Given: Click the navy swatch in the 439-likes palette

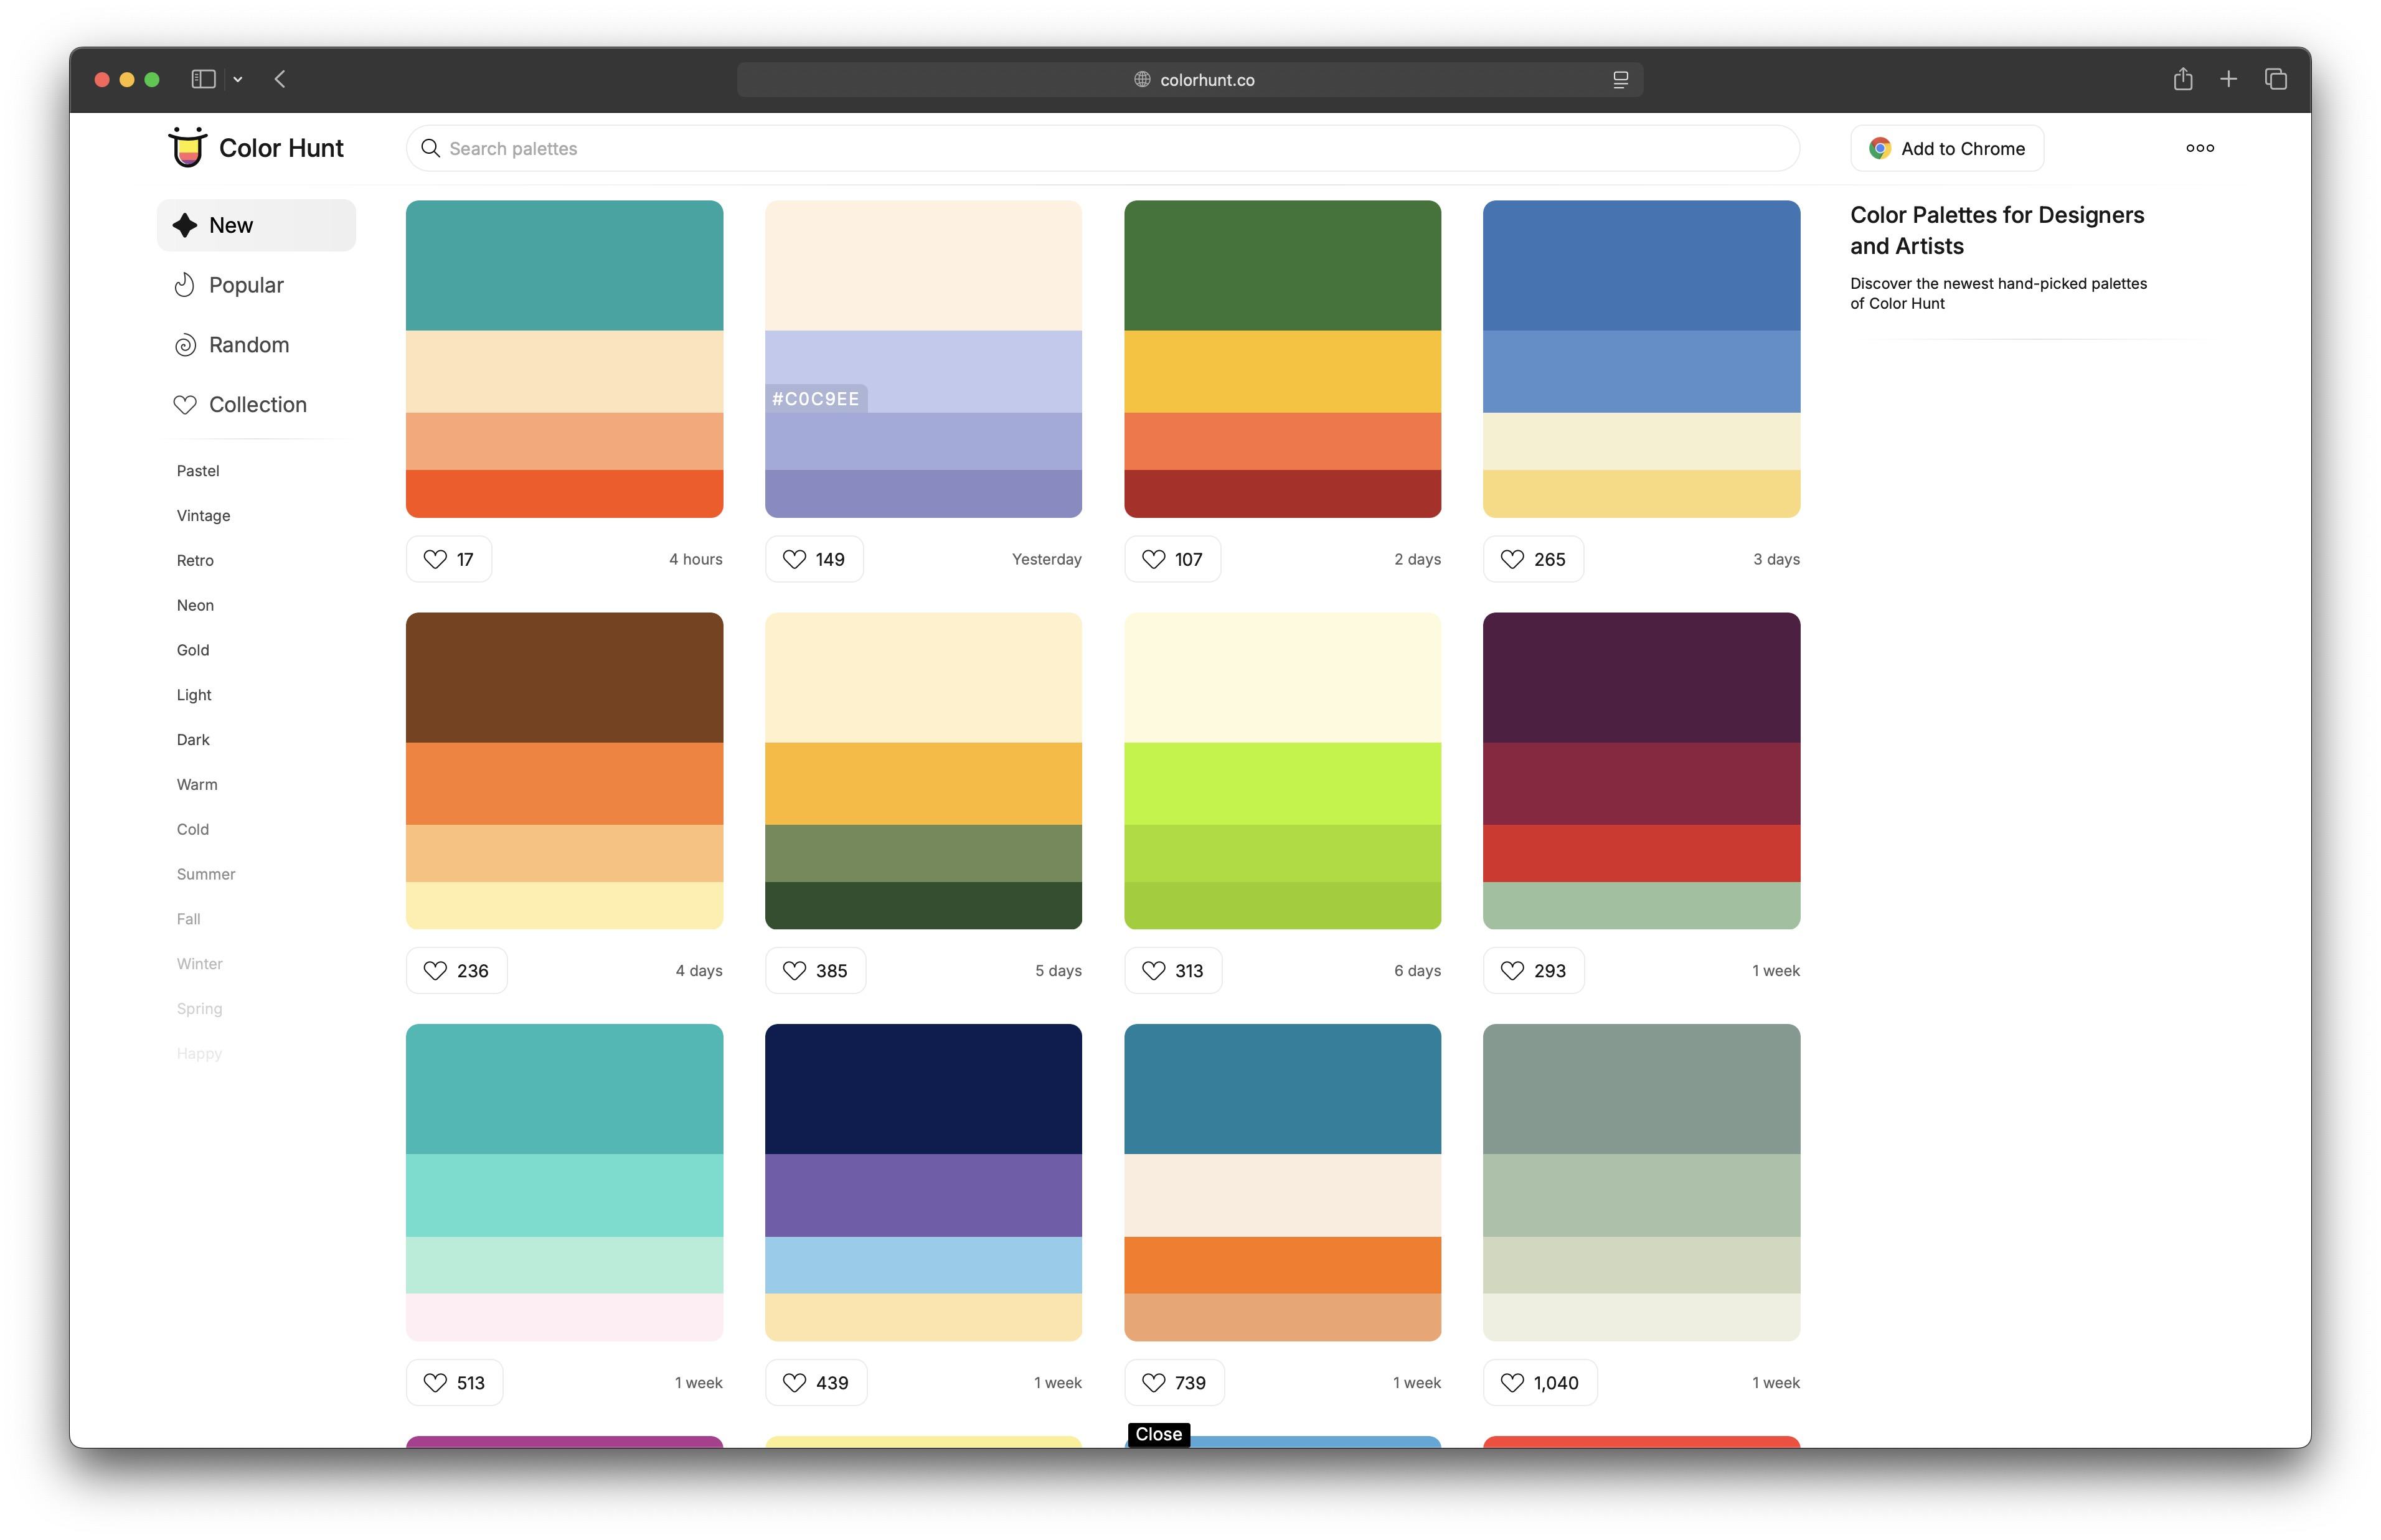Looking at the screenshot, I should [x=923, y=1088].
